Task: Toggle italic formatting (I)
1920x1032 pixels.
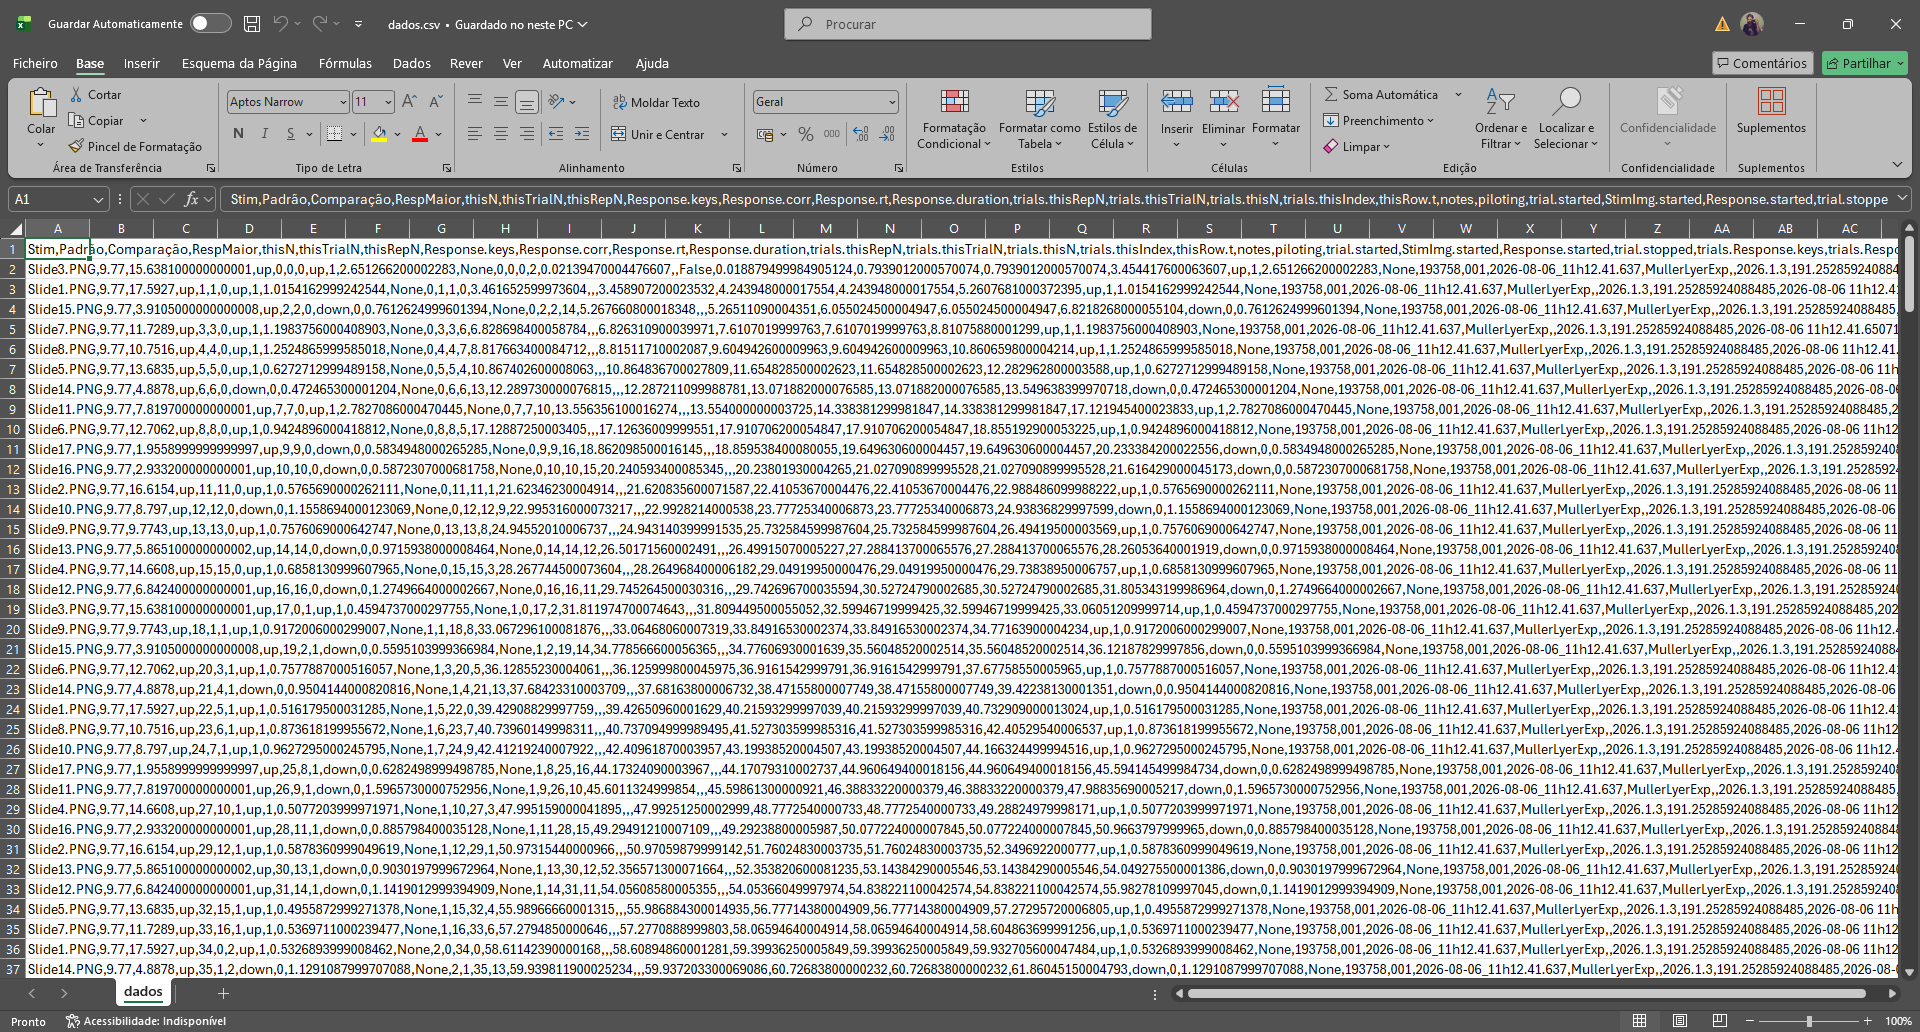Action: pyautogui.click(x=264, y=134)
